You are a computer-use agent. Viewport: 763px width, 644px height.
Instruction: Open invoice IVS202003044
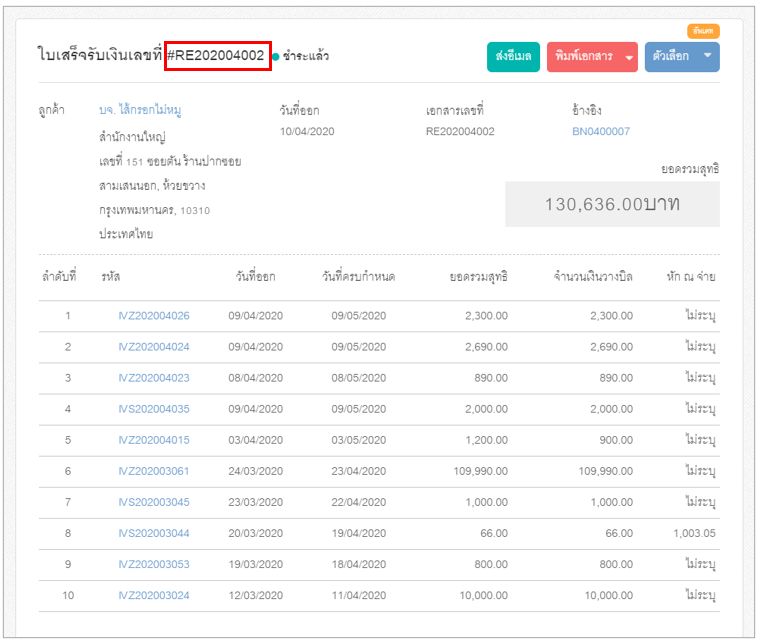[x=154, y=534]
